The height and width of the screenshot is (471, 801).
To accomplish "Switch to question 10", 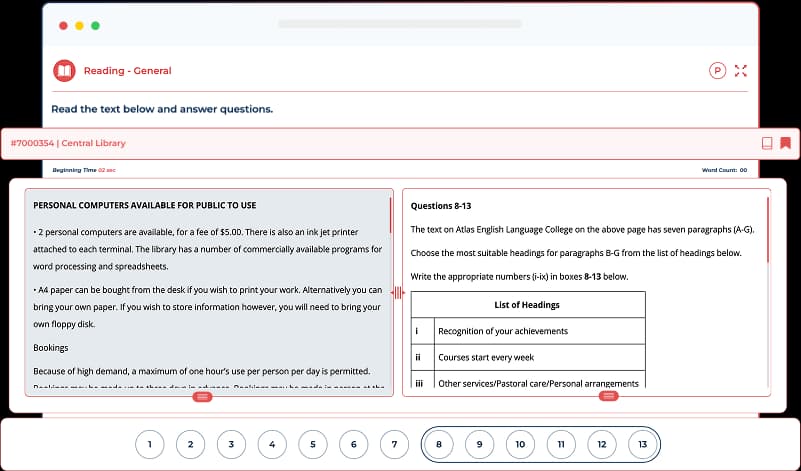I will 520,444.
